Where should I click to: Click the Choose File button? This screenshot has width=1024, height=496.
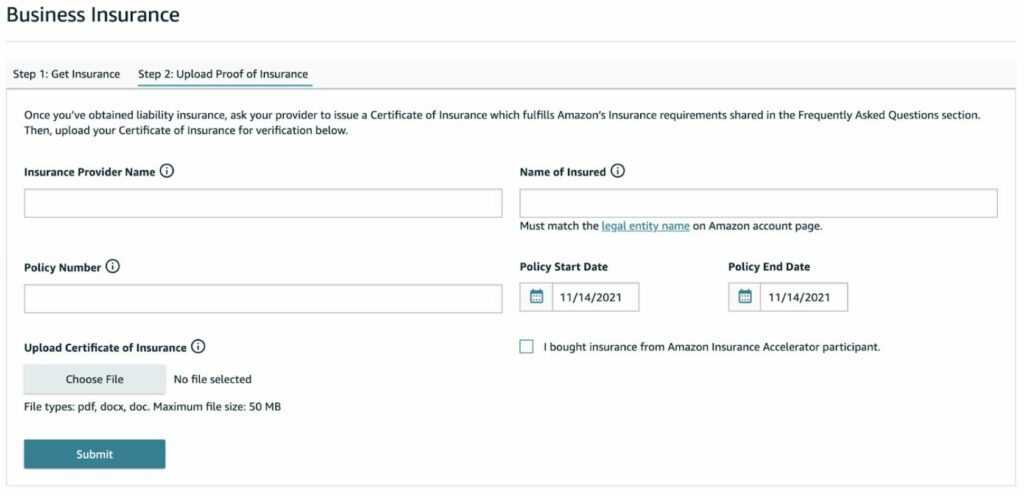pos(95,379)
